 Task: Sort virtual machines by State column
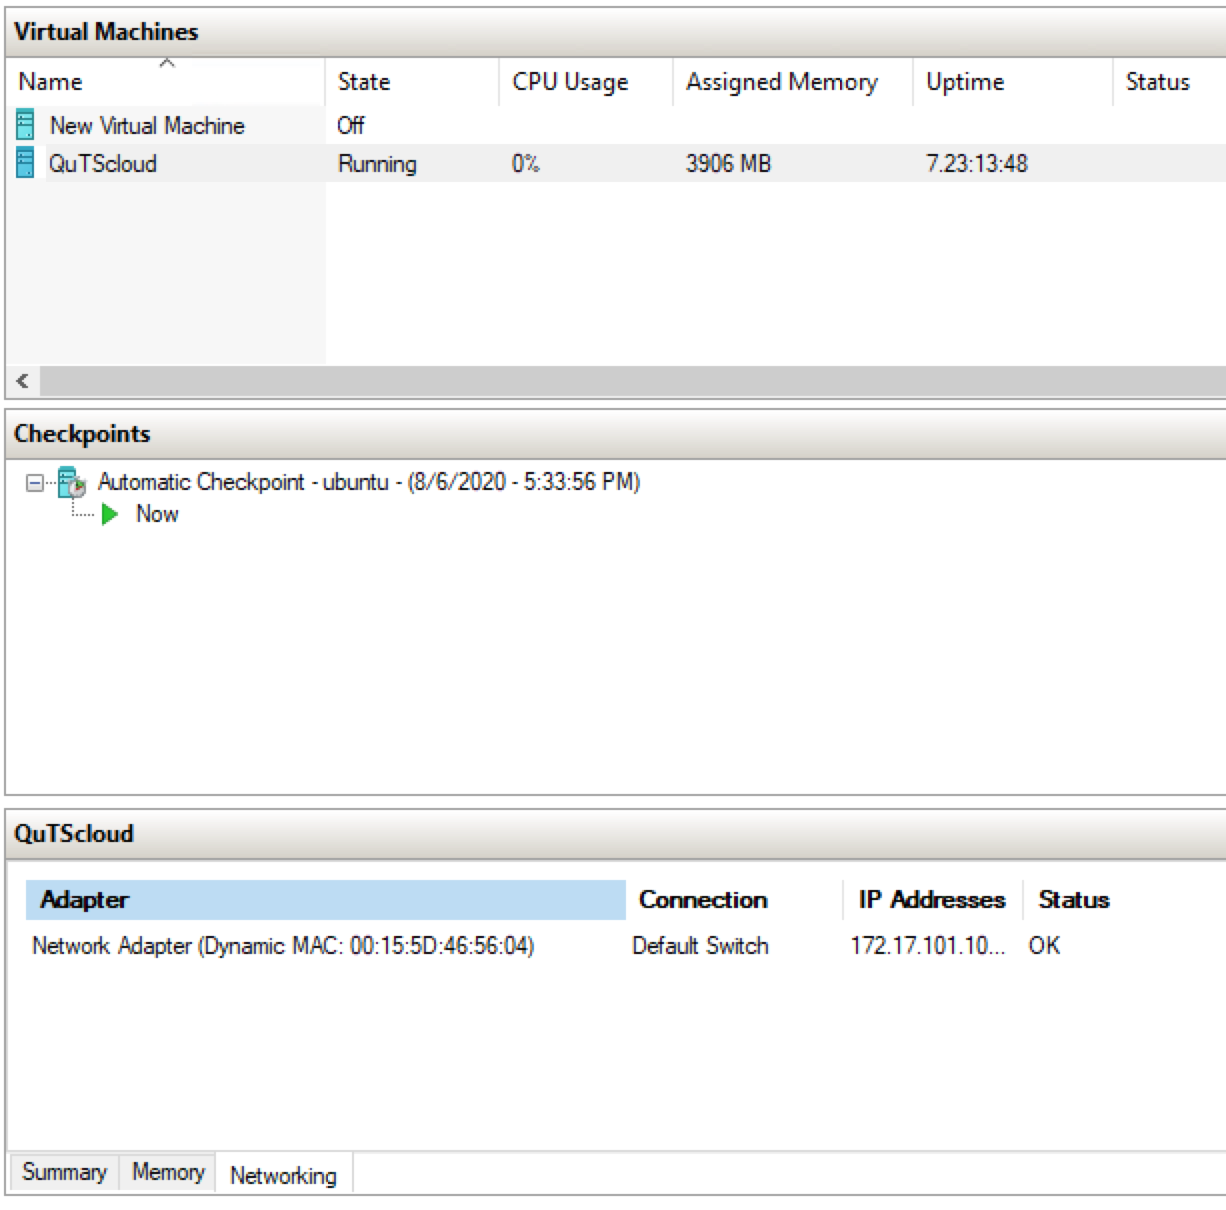point(412,82)
